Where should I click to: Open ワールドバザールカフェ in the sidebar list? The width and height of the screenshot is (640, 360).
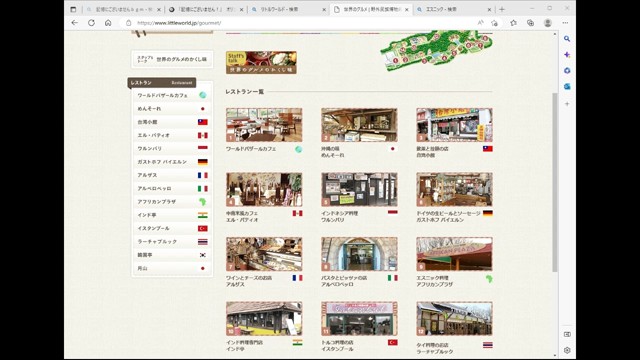point(172,95)
